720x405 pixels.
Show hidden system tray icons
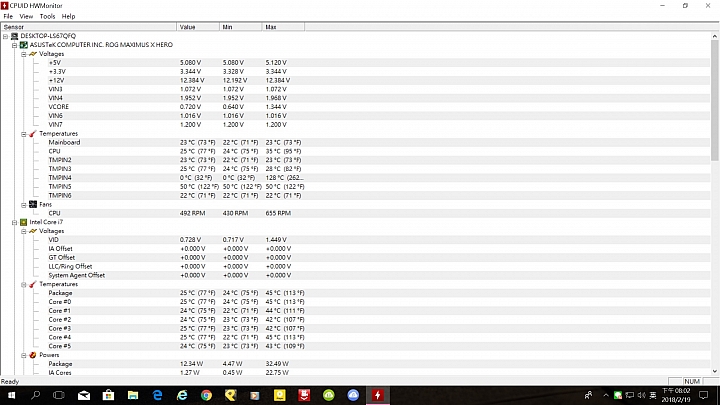click(606, 395)
